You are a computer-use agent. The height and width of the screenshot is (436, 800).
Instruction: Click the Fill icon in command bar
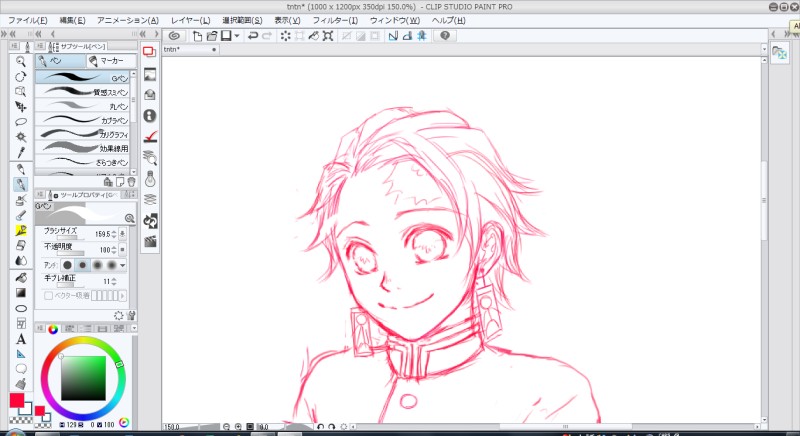coord(314,36)
